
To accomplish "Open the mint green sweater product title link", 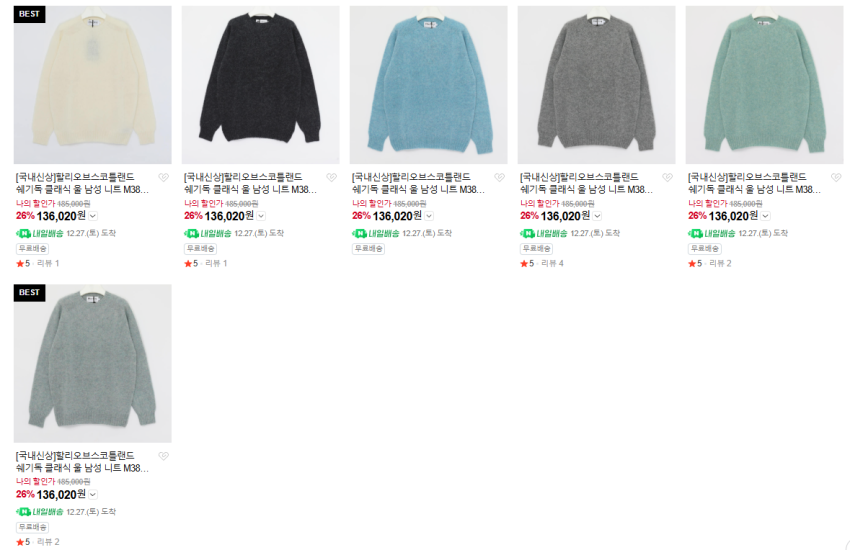I will [754, 183].
